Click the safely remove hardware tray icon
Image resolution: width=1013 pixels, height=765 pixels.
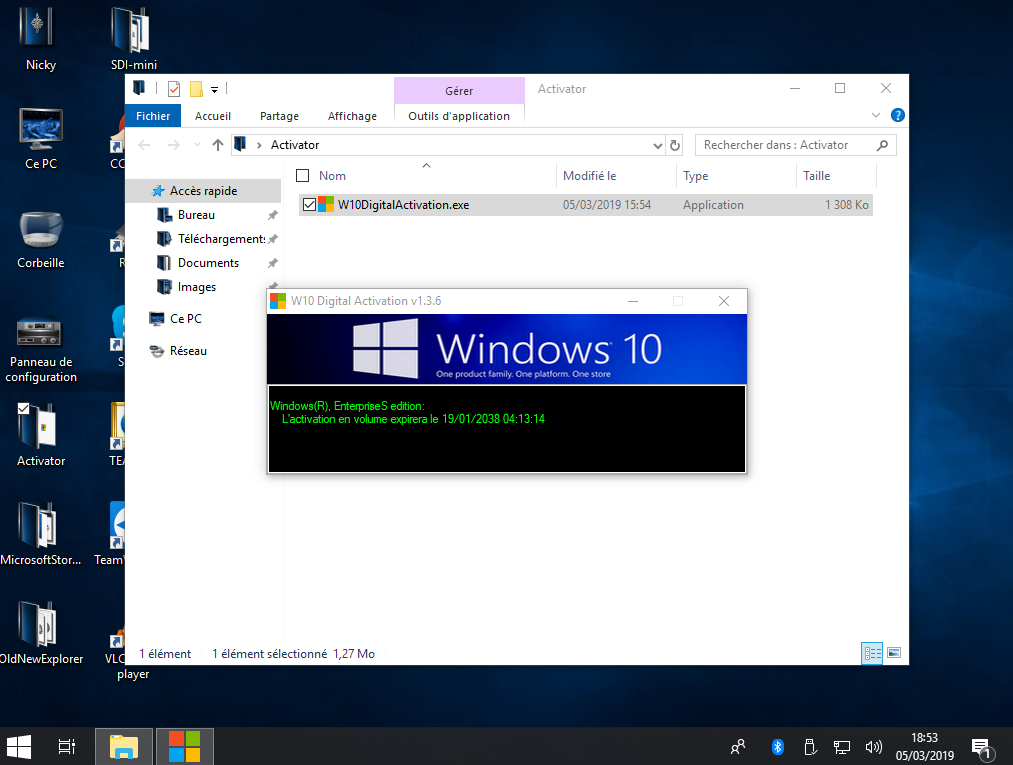809,747
